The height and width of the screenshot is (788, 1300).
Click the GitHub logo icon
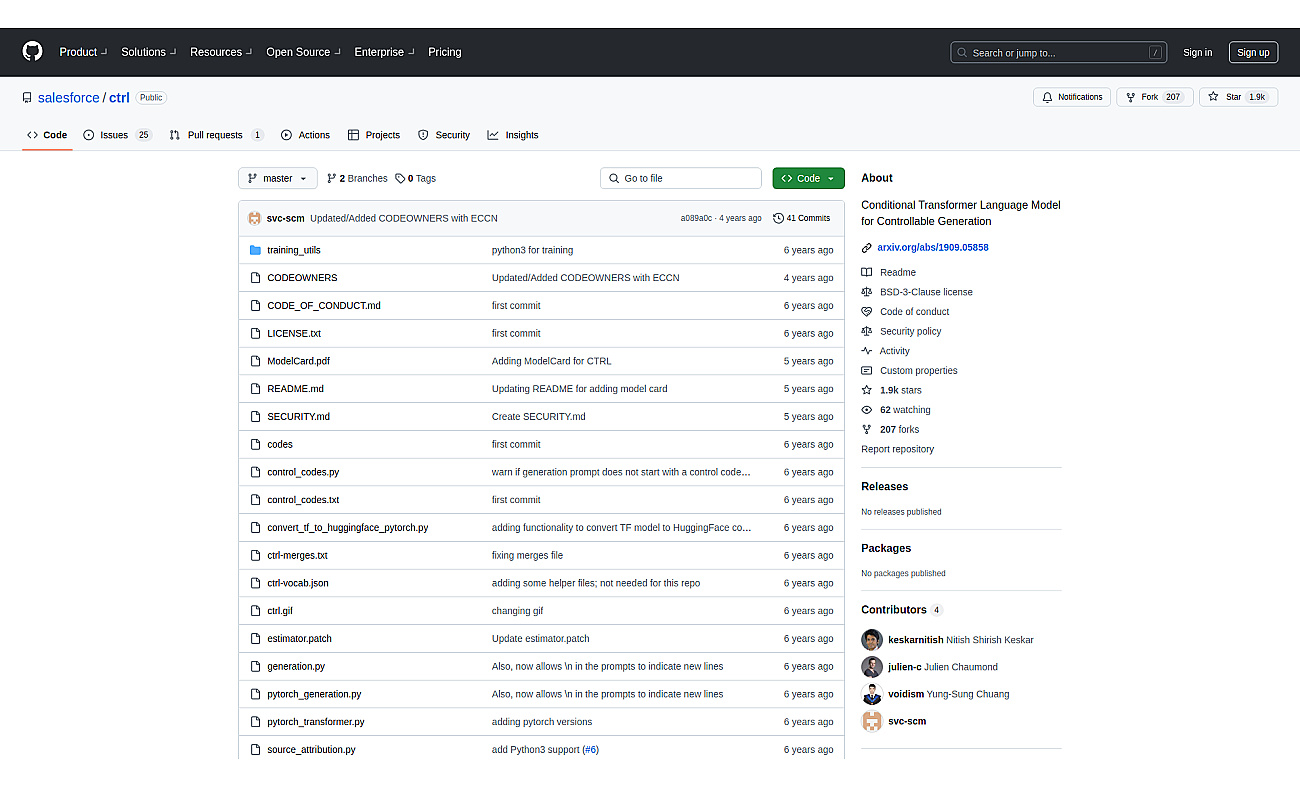tap(33, 52)
